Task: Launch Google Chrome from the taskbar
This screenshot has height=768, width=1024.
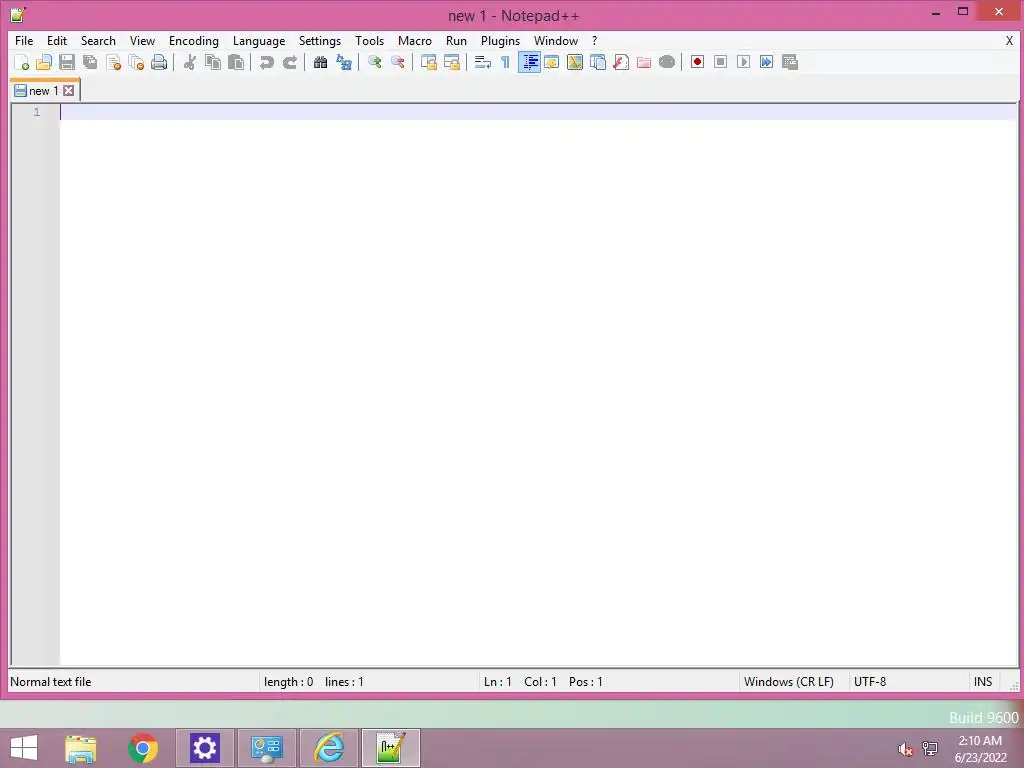Action: coord(143,748)
